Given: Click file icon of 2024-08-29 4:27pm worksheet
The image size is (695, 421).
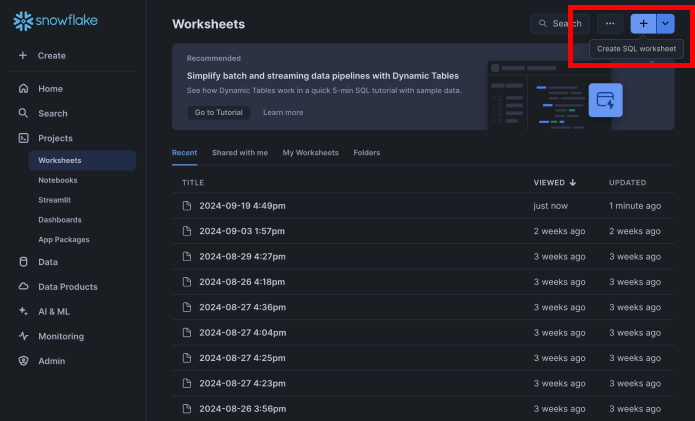Looking at the screenshot, I should pyautogui.click(x=187, y=256).
